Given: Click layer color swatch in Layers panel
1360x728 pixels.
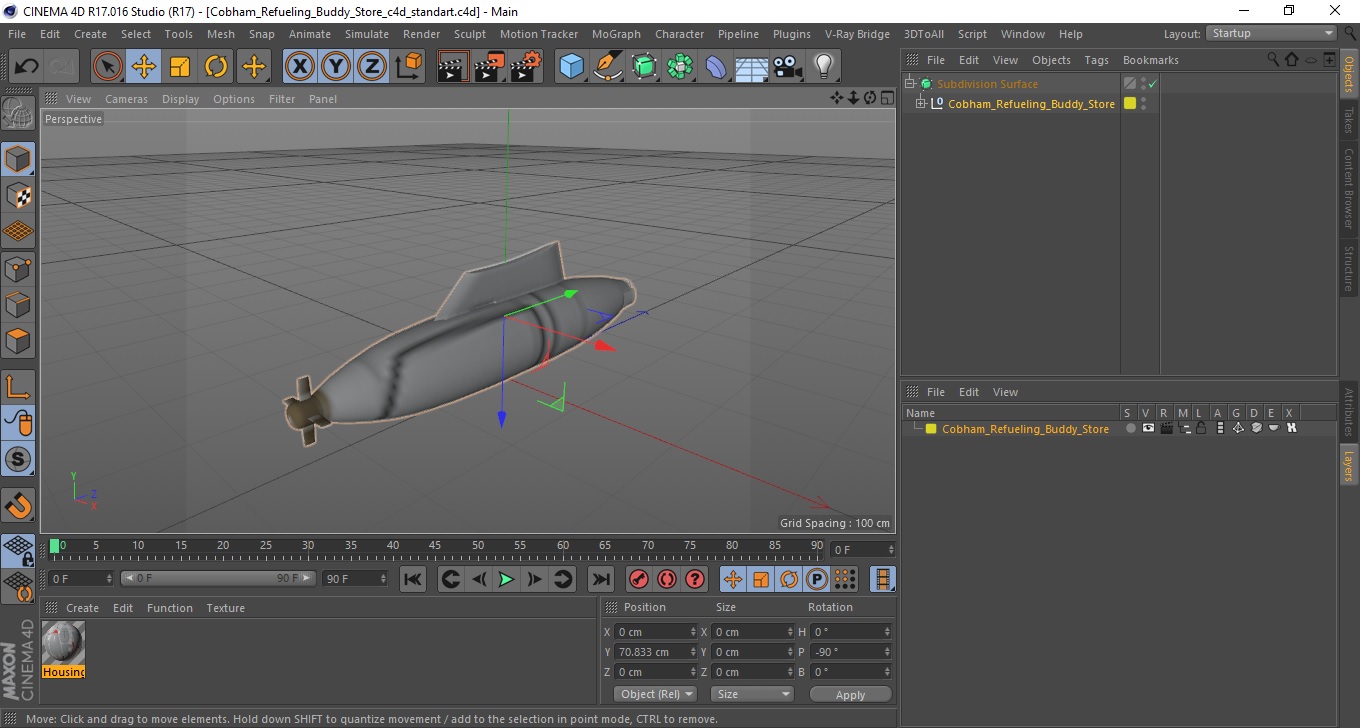Looking at the screenshot, I should (931, 429).
